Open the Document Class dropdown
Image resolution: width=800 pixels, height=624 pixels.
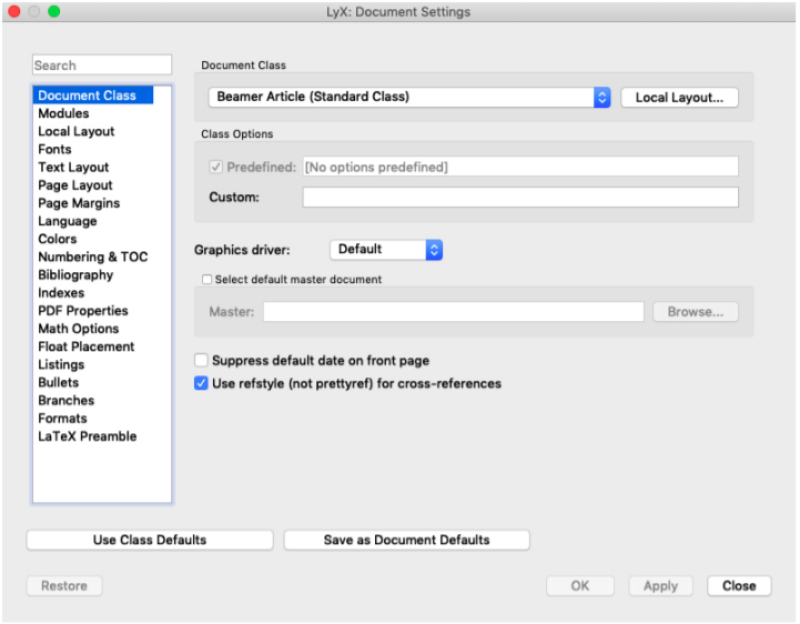[409, 97]
